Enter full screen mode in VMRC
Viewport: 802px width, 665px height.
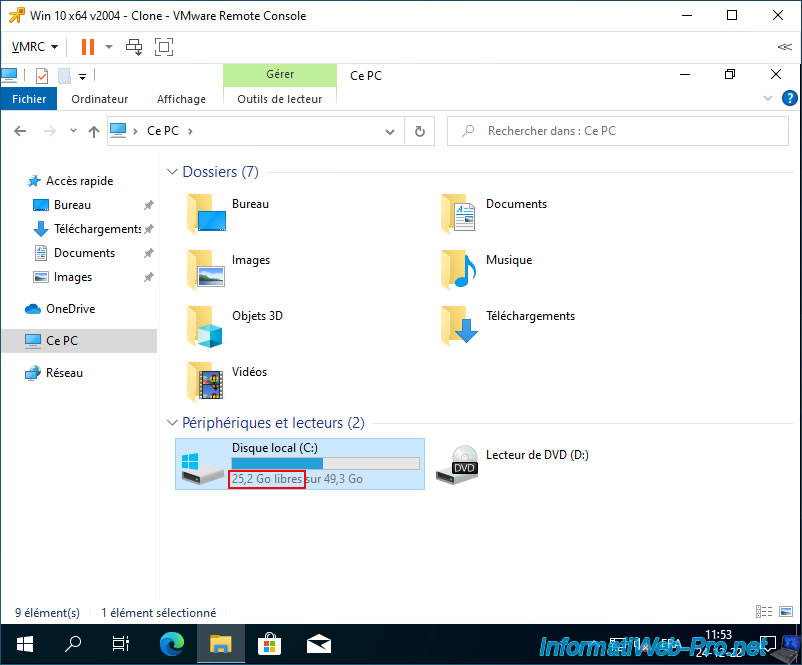point(164,47)
